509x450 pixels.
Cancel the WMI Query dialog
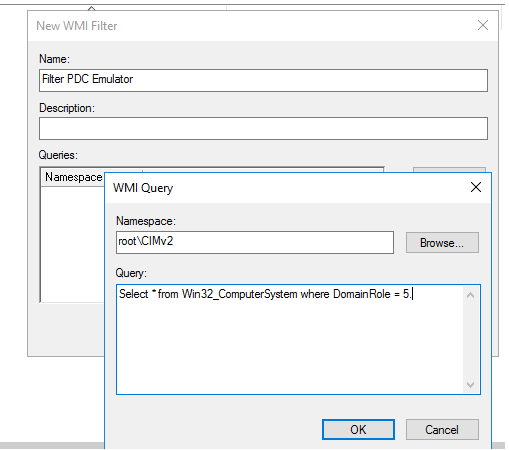[x=442, y=429]
